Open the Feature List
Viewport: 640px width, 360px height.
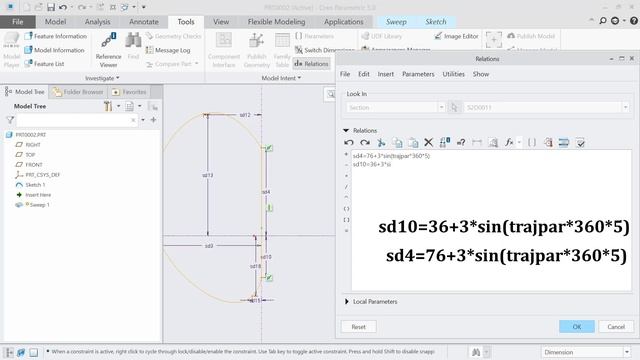pyautogui.click(x=44, y=64)
